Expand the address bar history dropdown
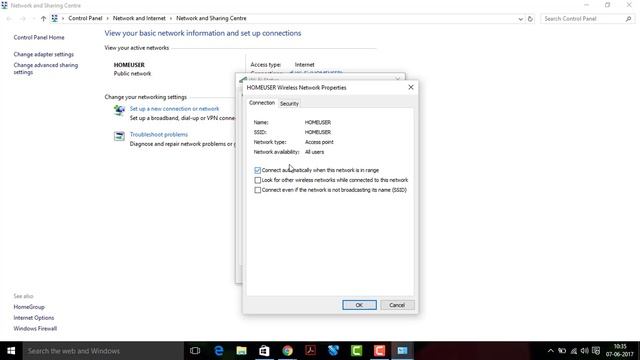 click(x=520, y=19)
